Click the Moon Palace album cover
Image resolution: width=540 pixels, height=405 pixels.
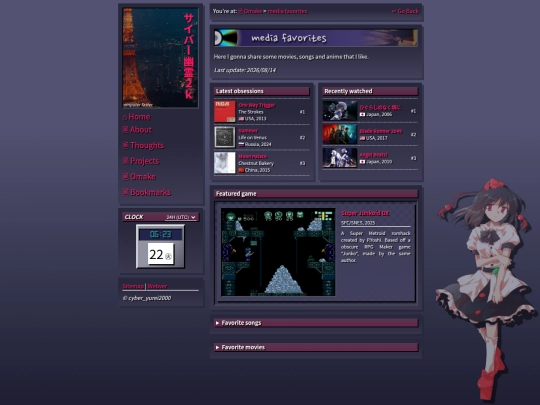pyautogui.click(x=225, y=163)
